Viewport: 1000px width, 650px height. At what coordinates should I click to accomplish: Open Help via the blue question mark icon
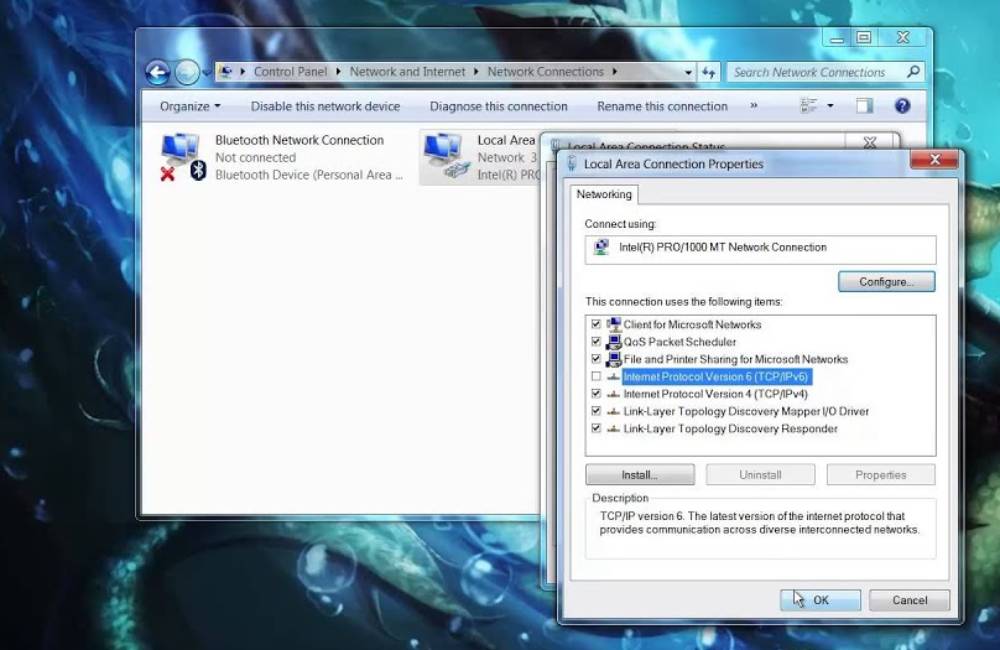[902, 106]
